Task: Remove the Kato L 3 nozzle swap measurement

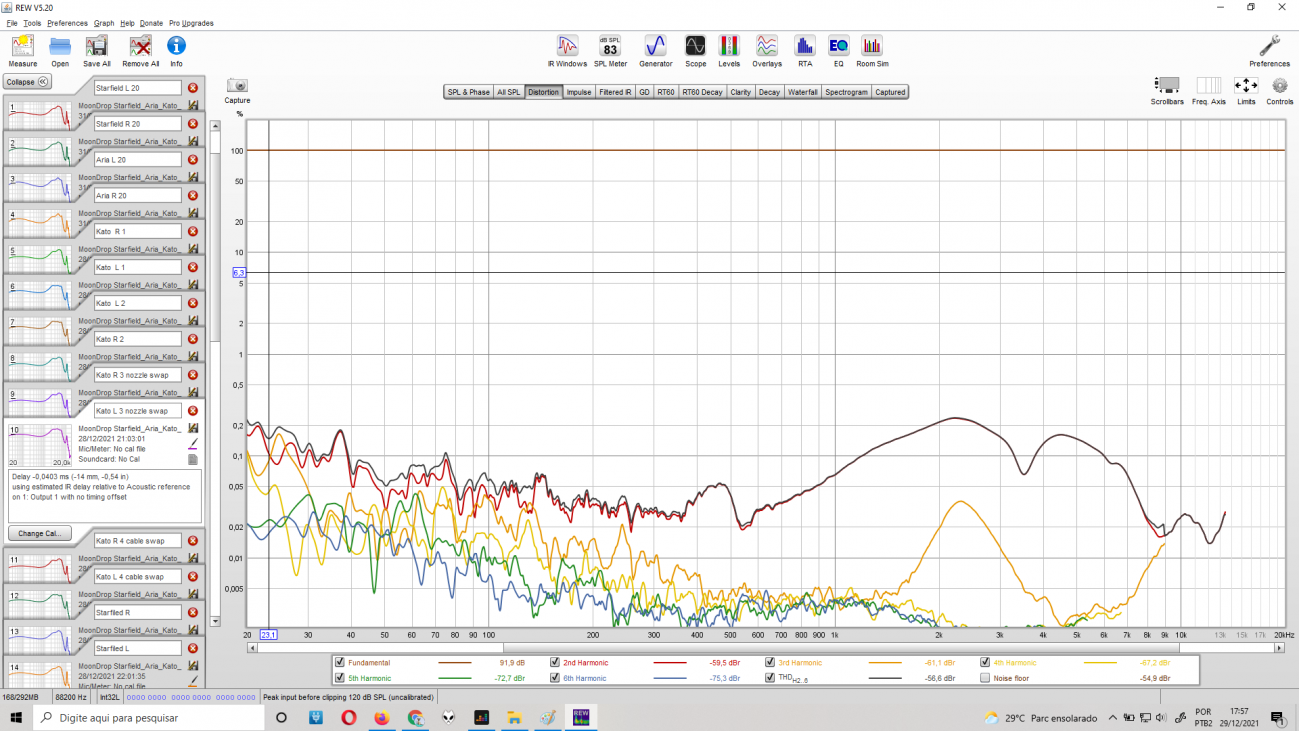Action: (x=193, y=411)
